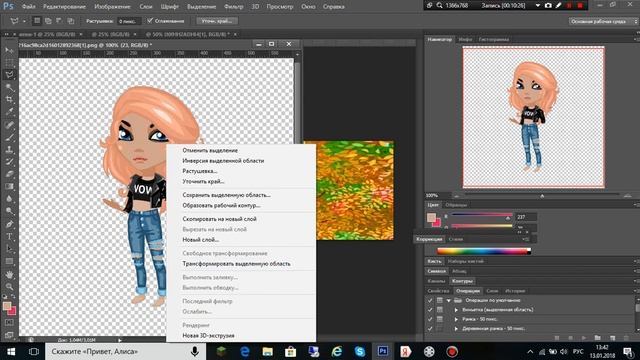This screenshot has height=360, width=640.
Task: Open the Фильтр menu
Action: (x=233, y=7)
